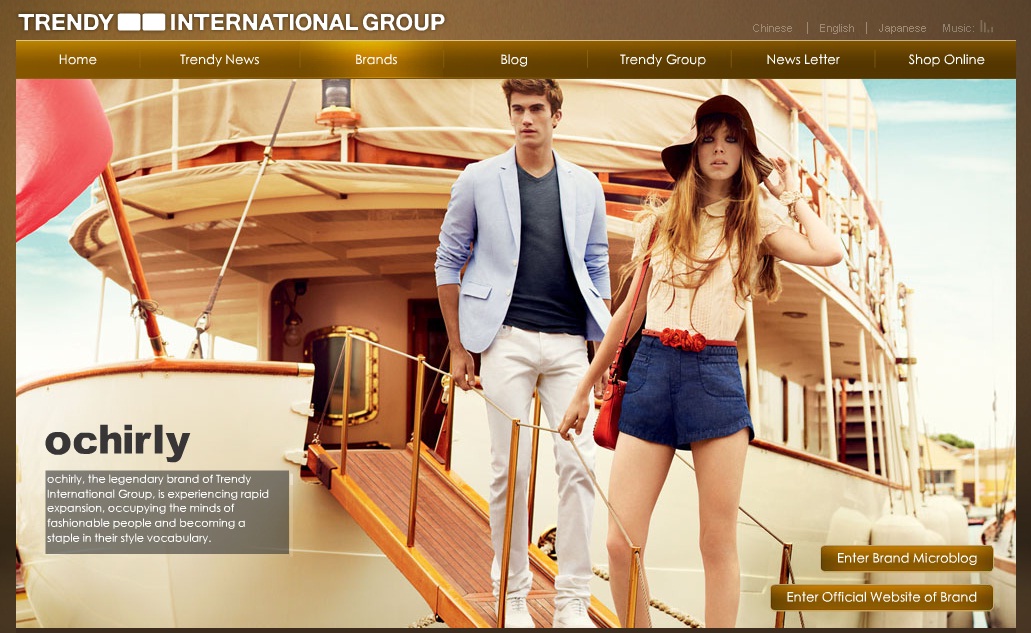Open the Blog section
The height and width of the screenshot is (633, 1031).
click(x=514, y=59)
